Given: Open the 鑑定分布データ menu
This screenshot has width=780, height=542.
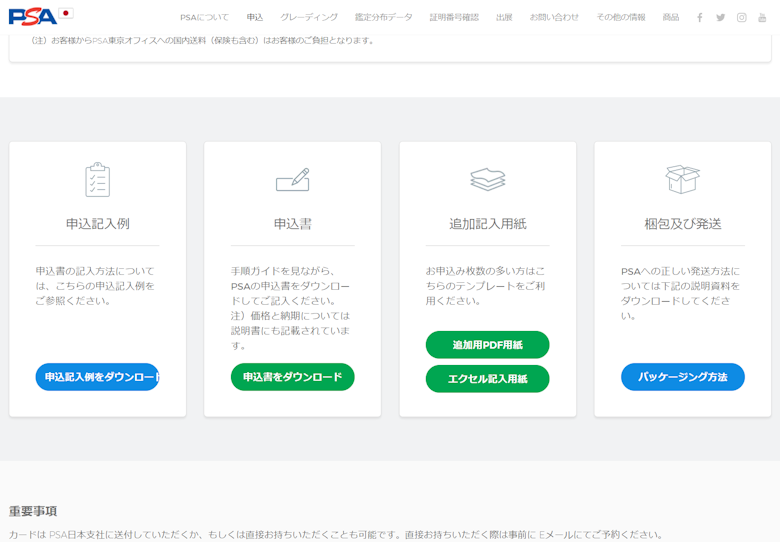Looking at the screenshot, I should (384, 17).
